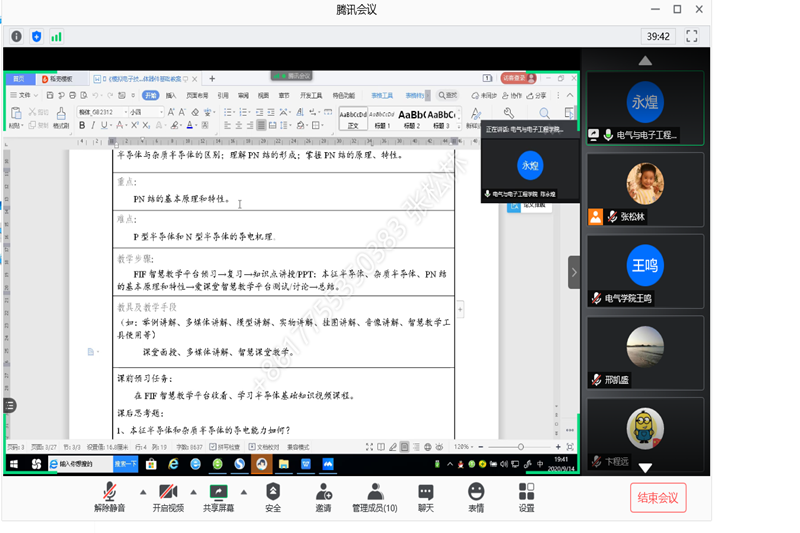
Task: Collapse the WPS ribbon with chevron
Action: [570, 95]
